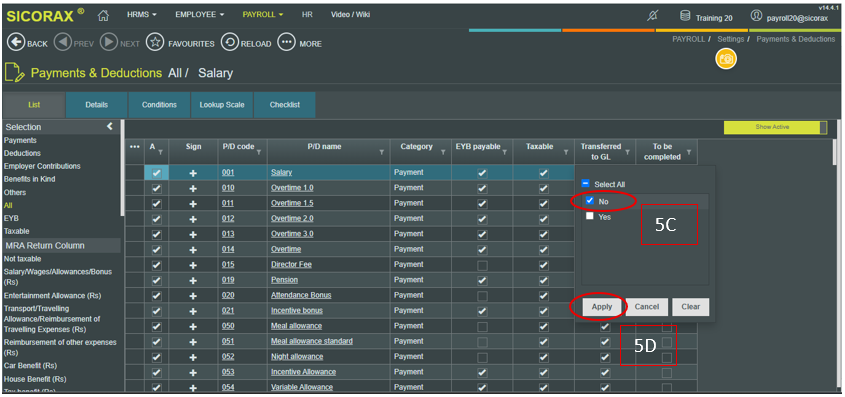Open the EMPLOYEE dropdown menu
The width and height of the screenshot is (845, 397).
tap(199, 15)
